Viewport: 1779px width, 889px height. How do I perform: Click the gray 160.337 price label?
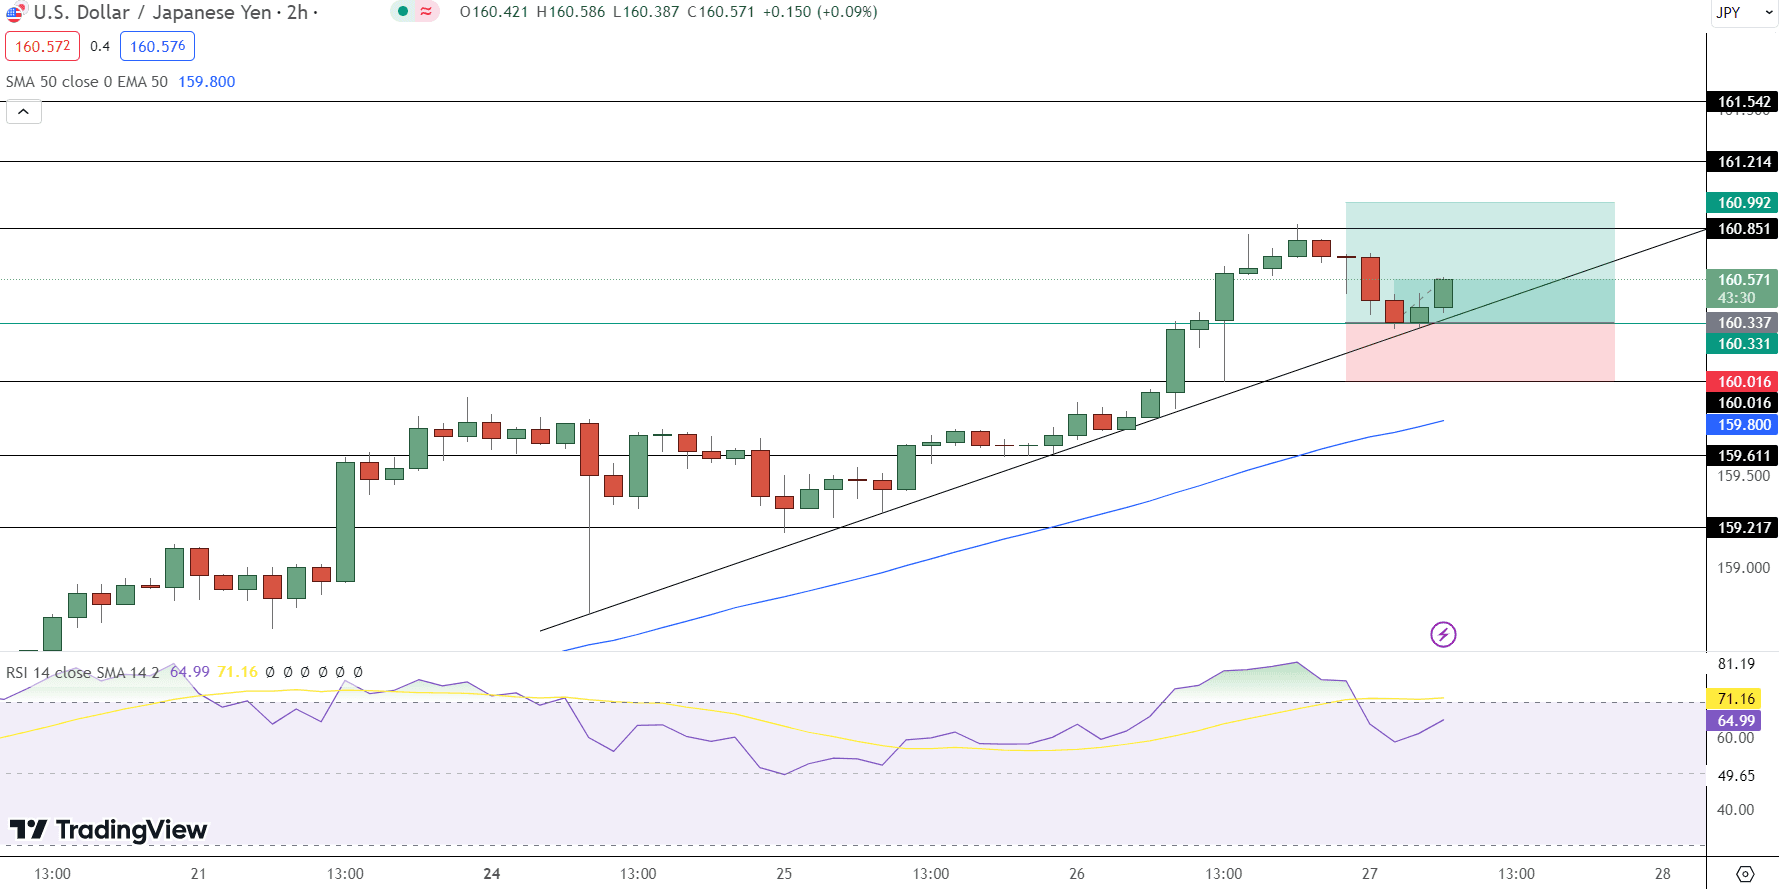pyautogui.click(x=1742, y=323)
